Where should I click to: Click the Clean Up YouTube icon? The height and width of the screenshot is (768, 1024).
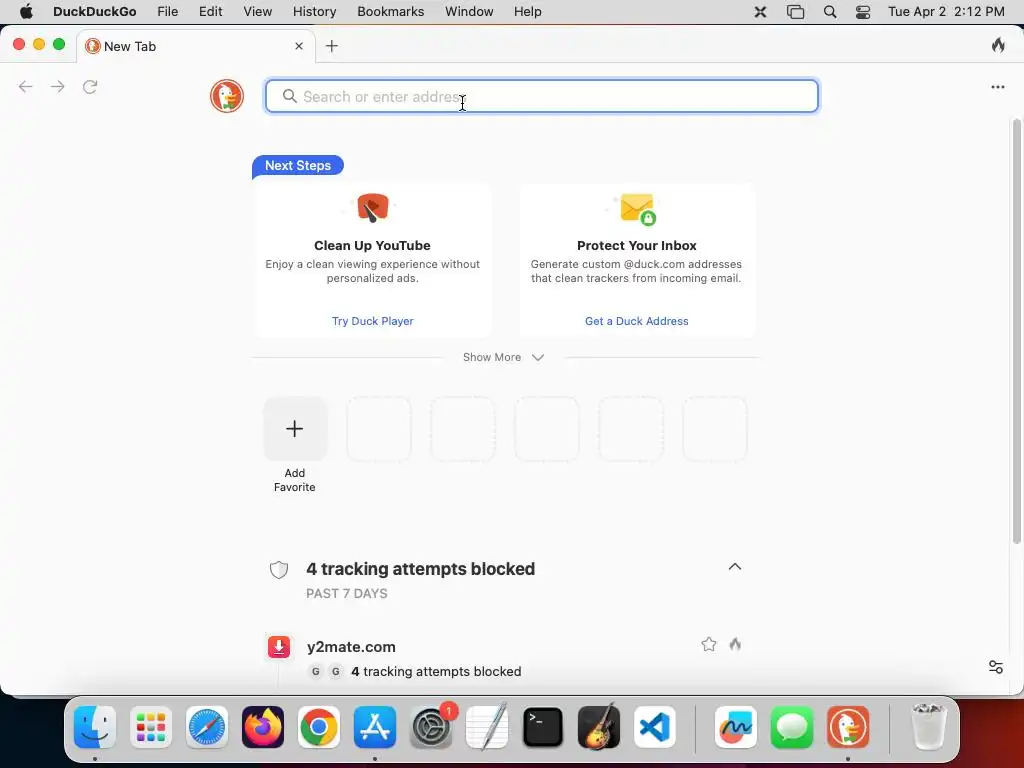372,208
